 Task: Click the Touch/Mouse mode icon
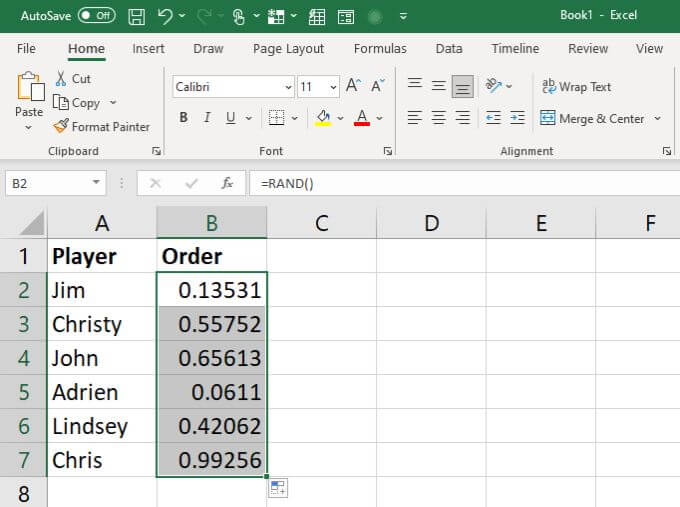(239, 17)
